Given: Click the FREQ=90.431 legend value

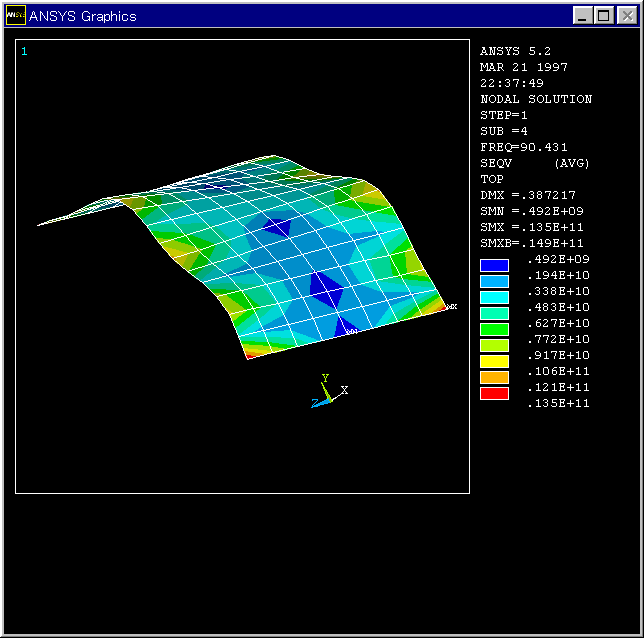Looking at the screenshot, I should tap(524, 147).
